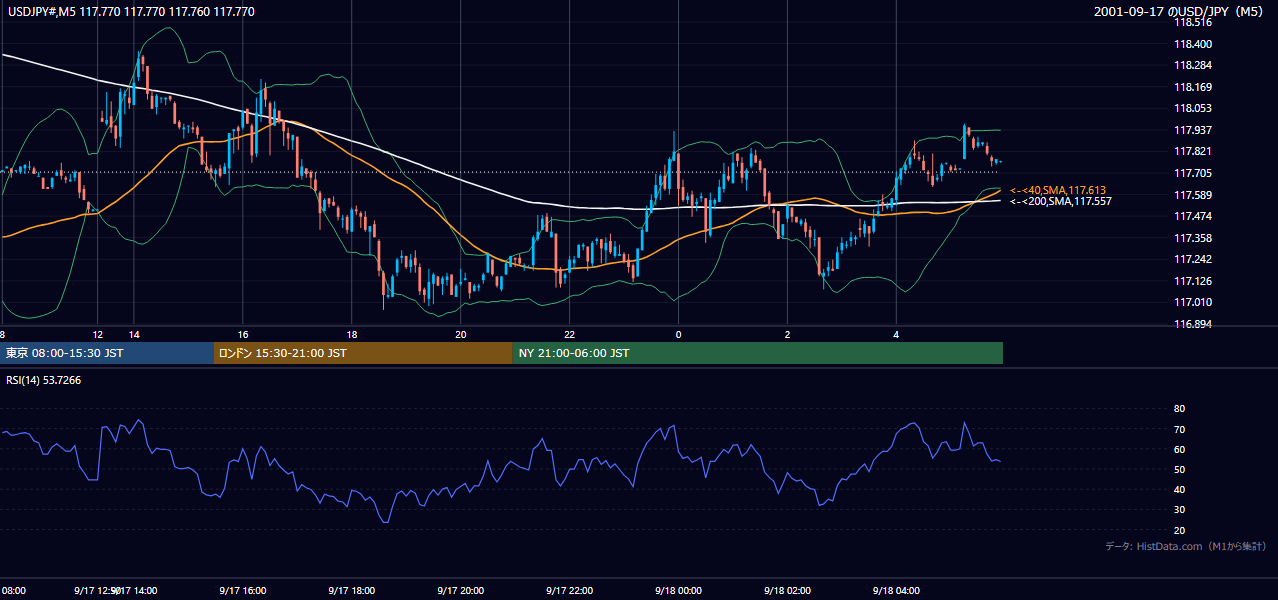Select the 東京 08:00-15:30 JST session bar
The height and width of the screenshot is (600, 1278).
(107, 353)
